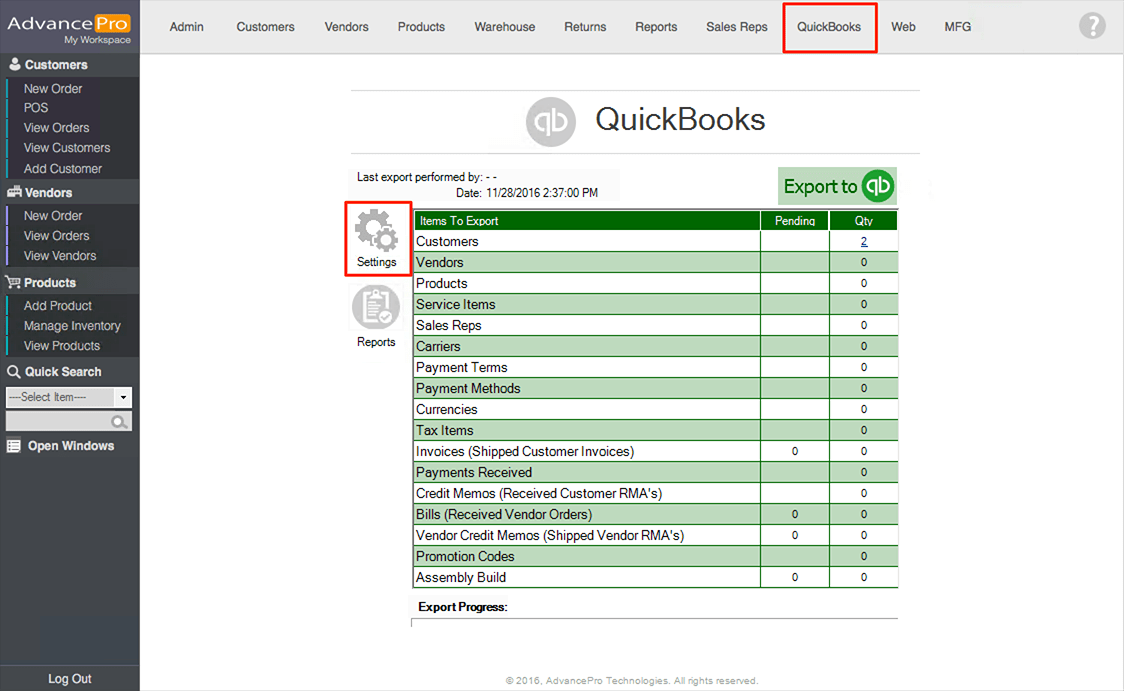Click Bills (Received Vendor Orders) row

(655, 514)
